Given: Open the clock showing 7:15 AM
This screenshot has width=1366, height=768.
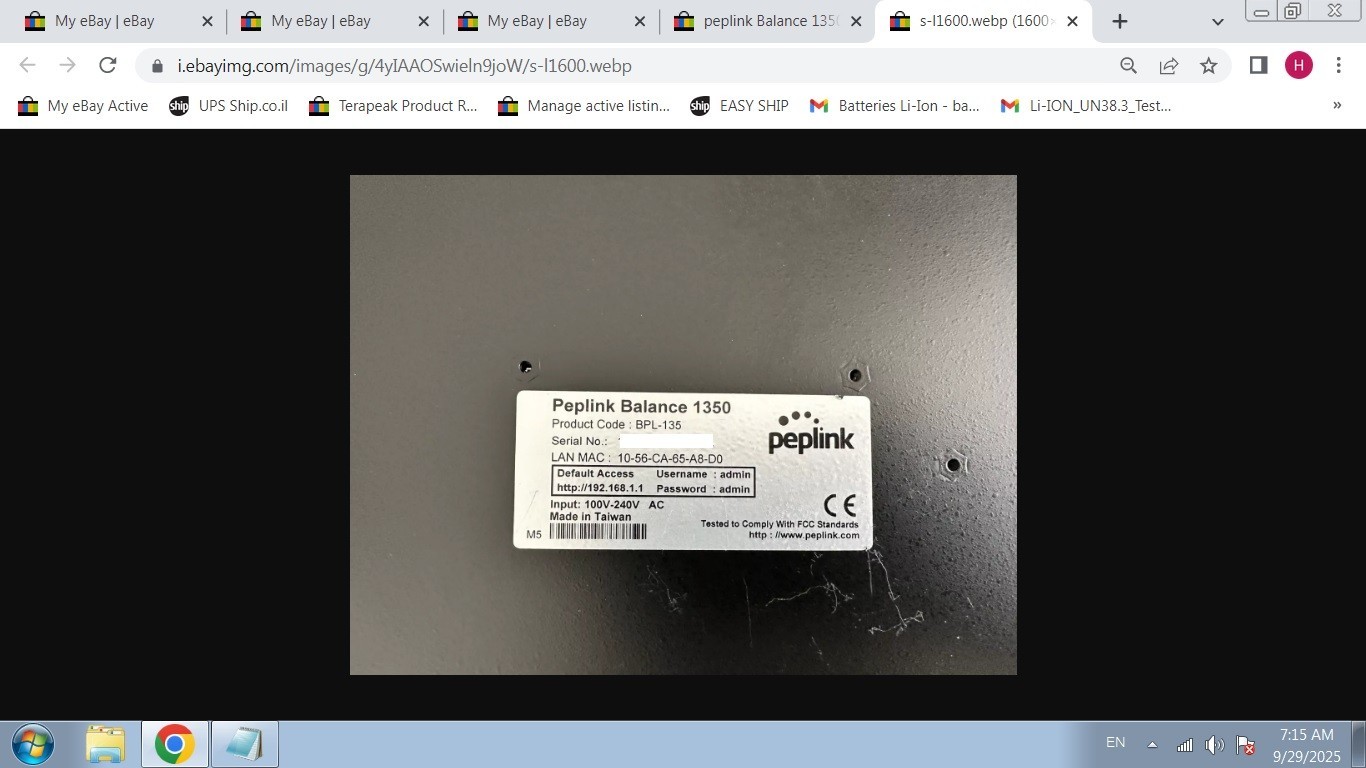Looking at the screenshot, I should pos(1306,746).
